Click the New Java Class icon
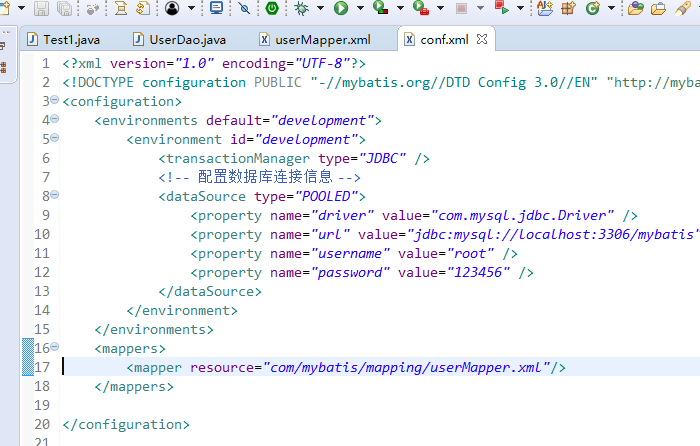This screenshot has width=700, height=446. tap(594, 9)
